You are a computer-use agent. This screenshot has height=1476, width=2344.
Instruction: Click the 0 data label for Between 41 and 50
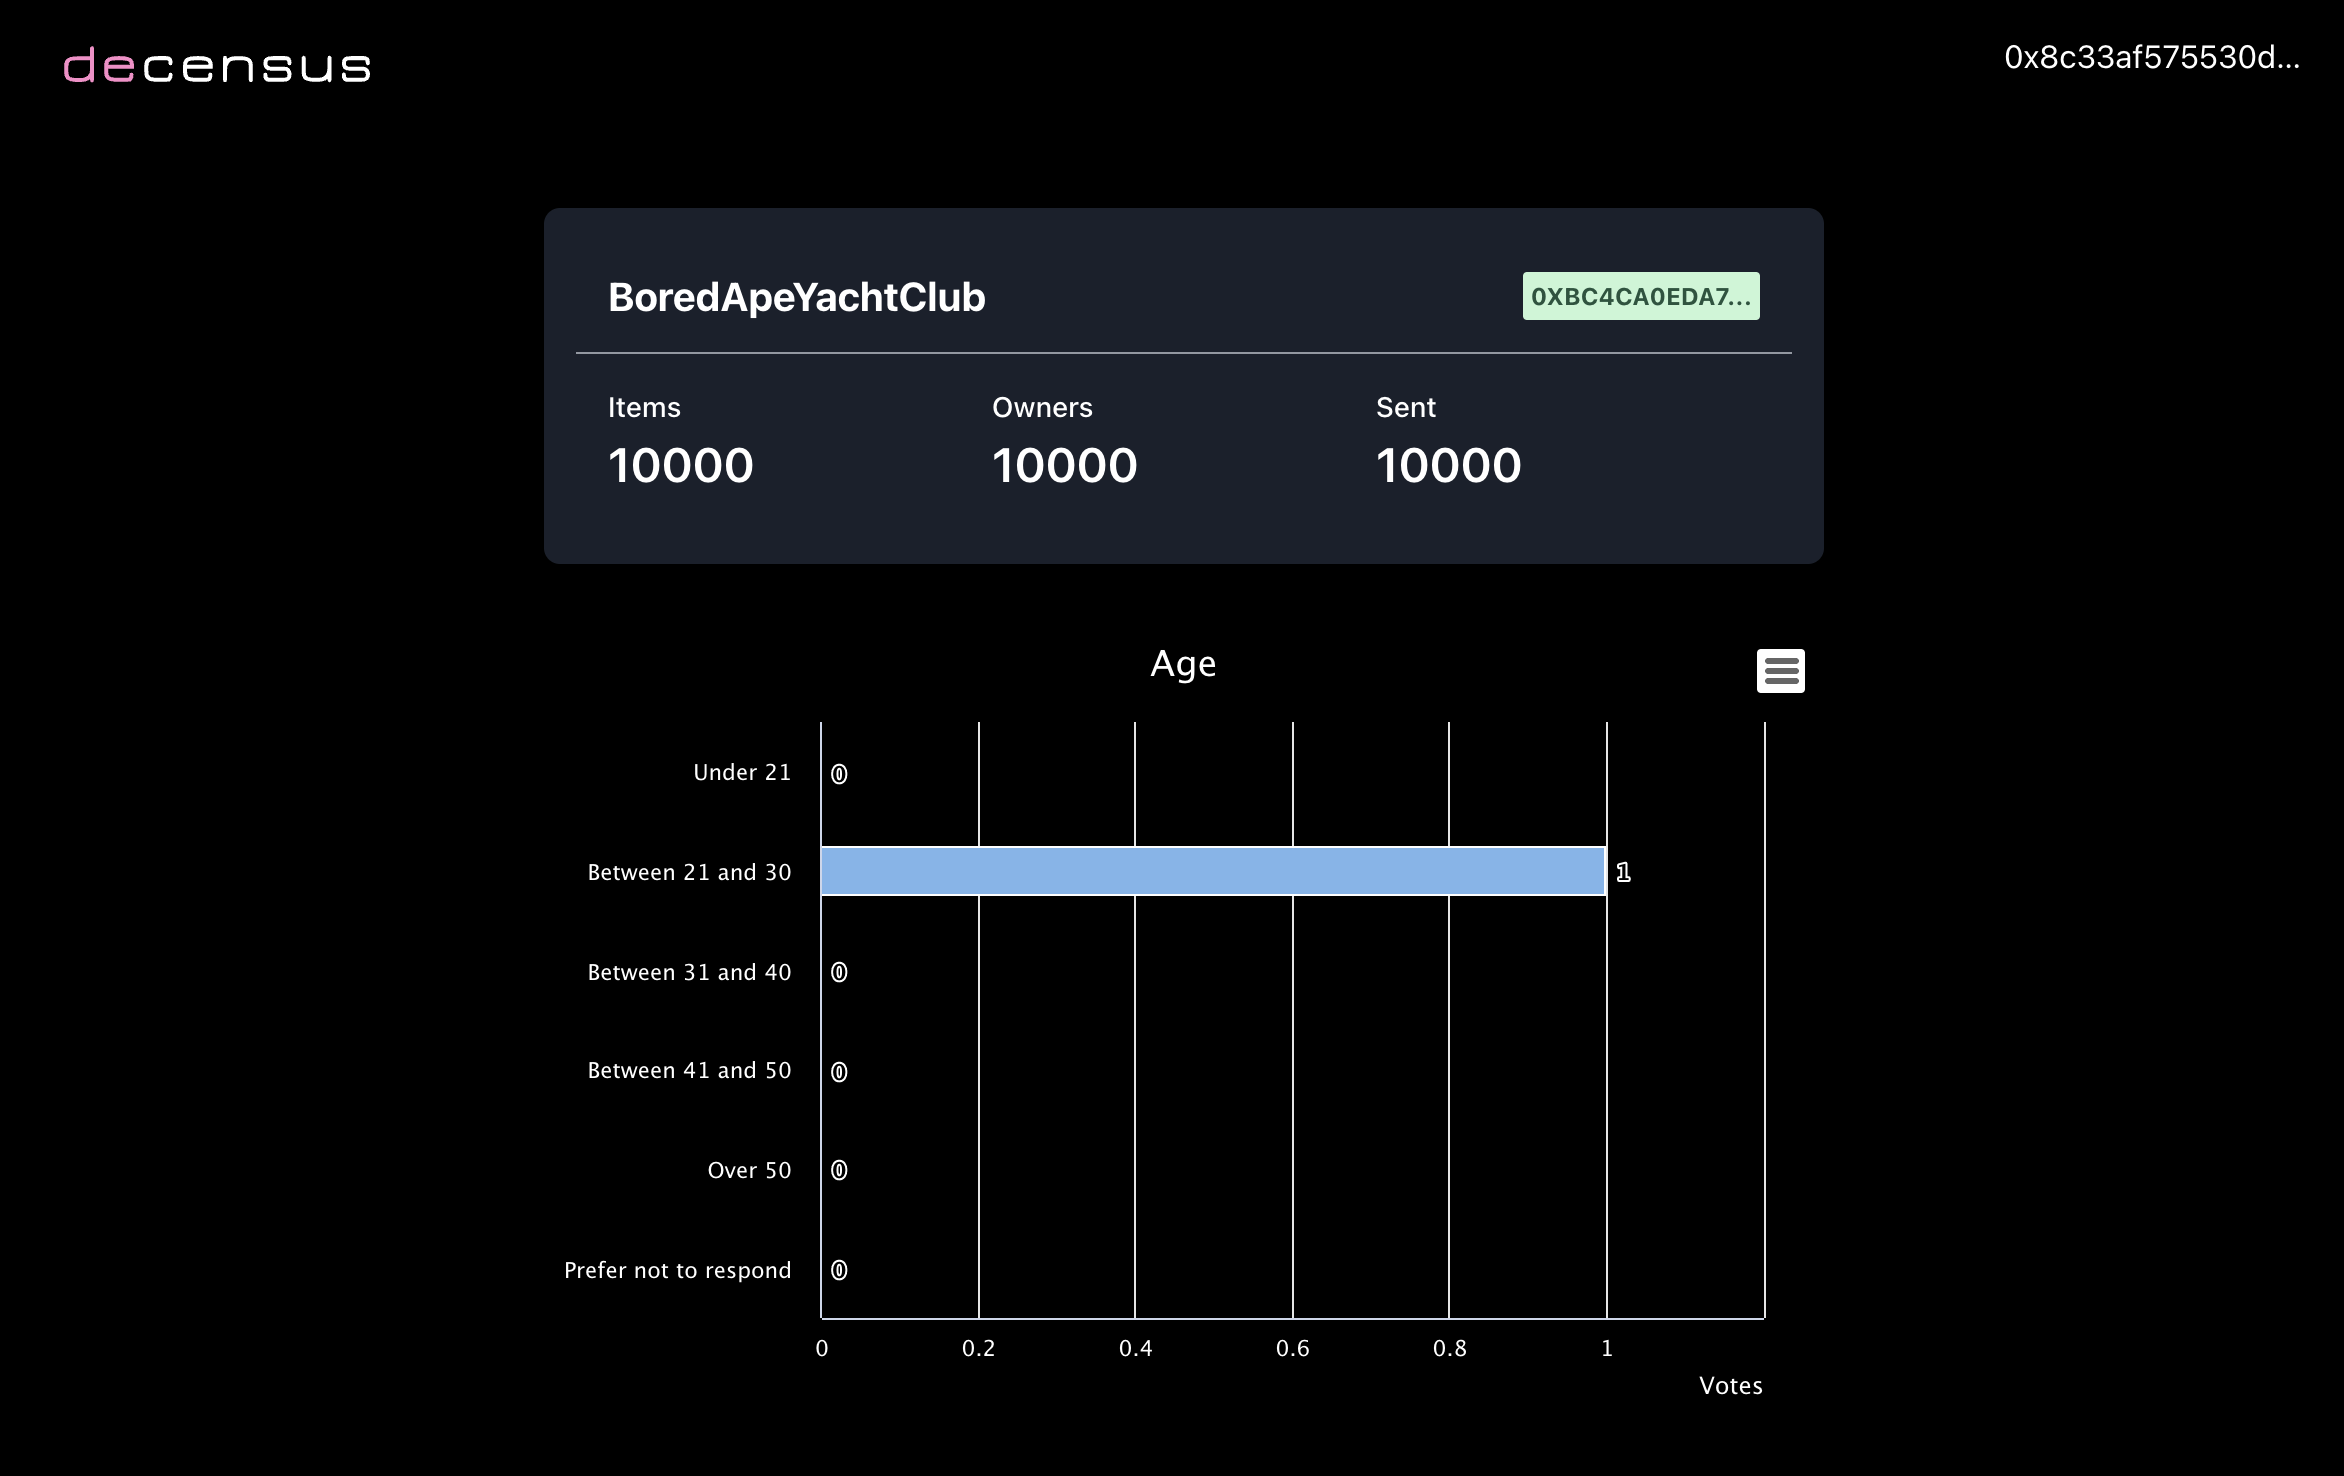coord(839,1072)
